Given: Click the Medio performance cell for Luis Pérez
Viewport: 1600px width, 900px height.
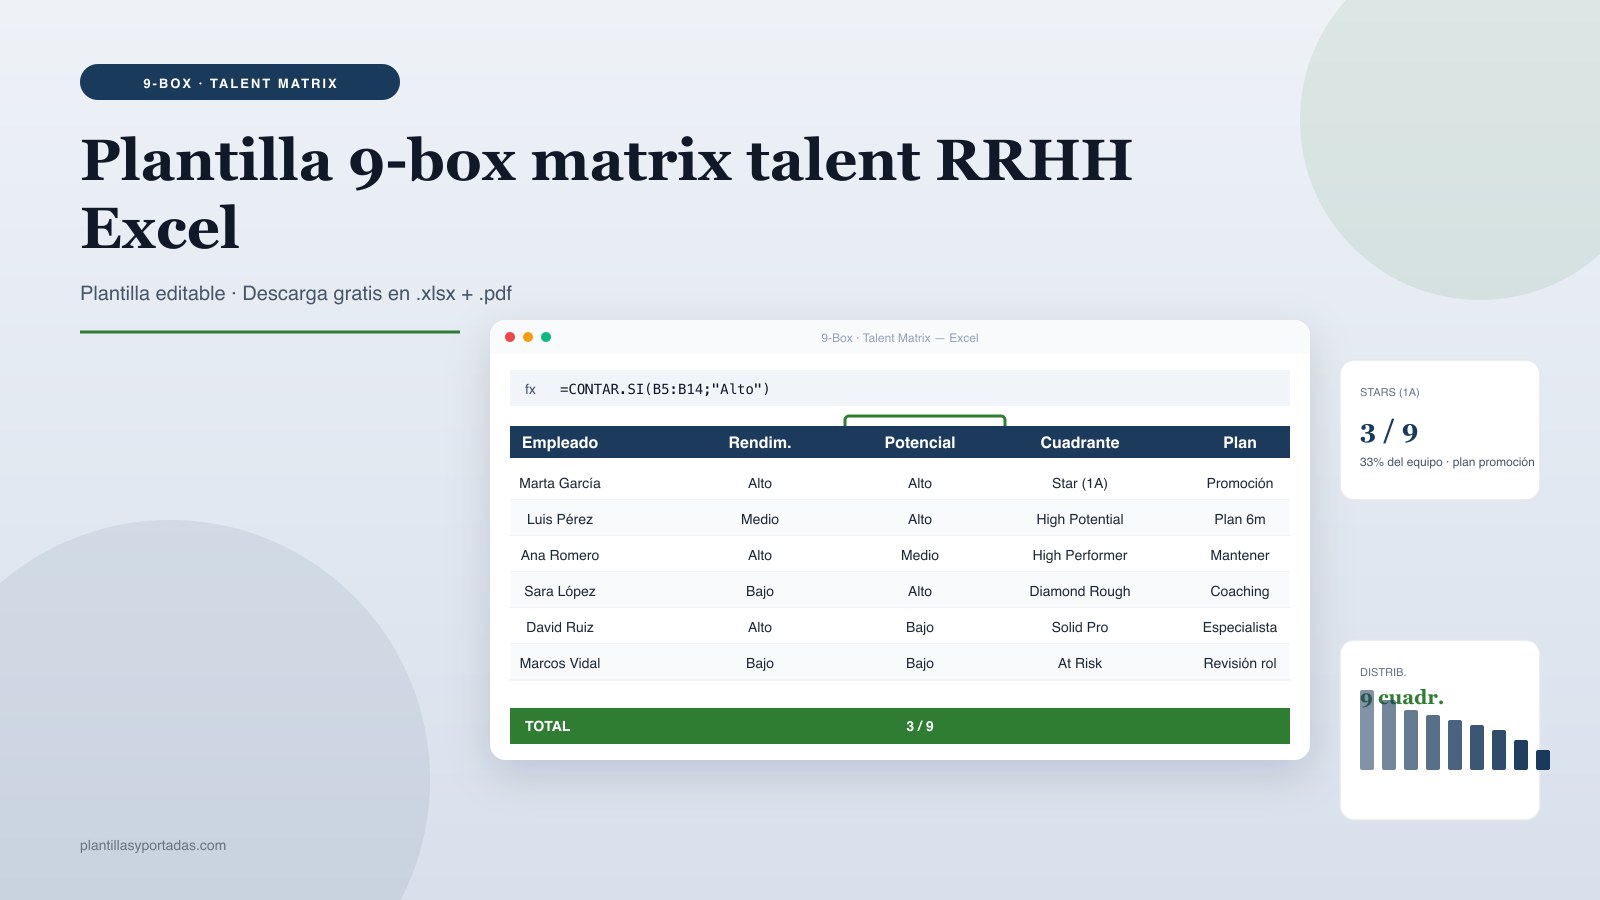Looking at the screenshot, I should tap(760, 519).
